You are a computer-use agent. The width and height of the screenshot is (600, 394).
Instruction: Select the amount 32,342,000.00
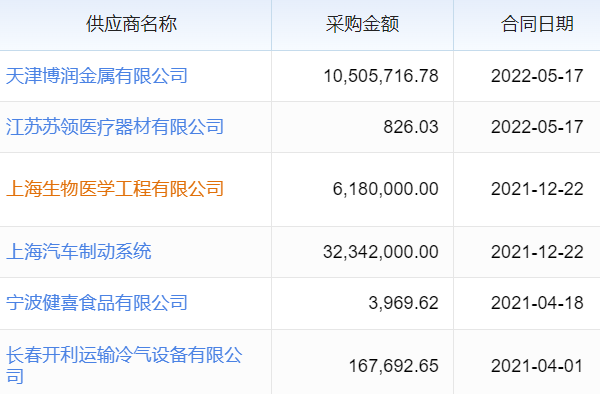click(x=381, y=252)
